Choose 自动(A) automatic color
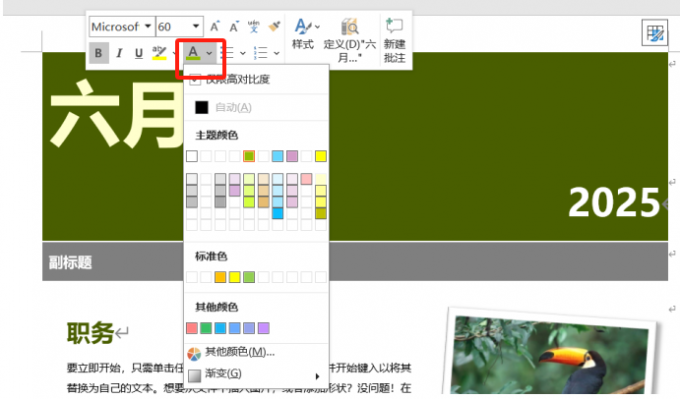The image size is (680, 399). coord(256,107)
